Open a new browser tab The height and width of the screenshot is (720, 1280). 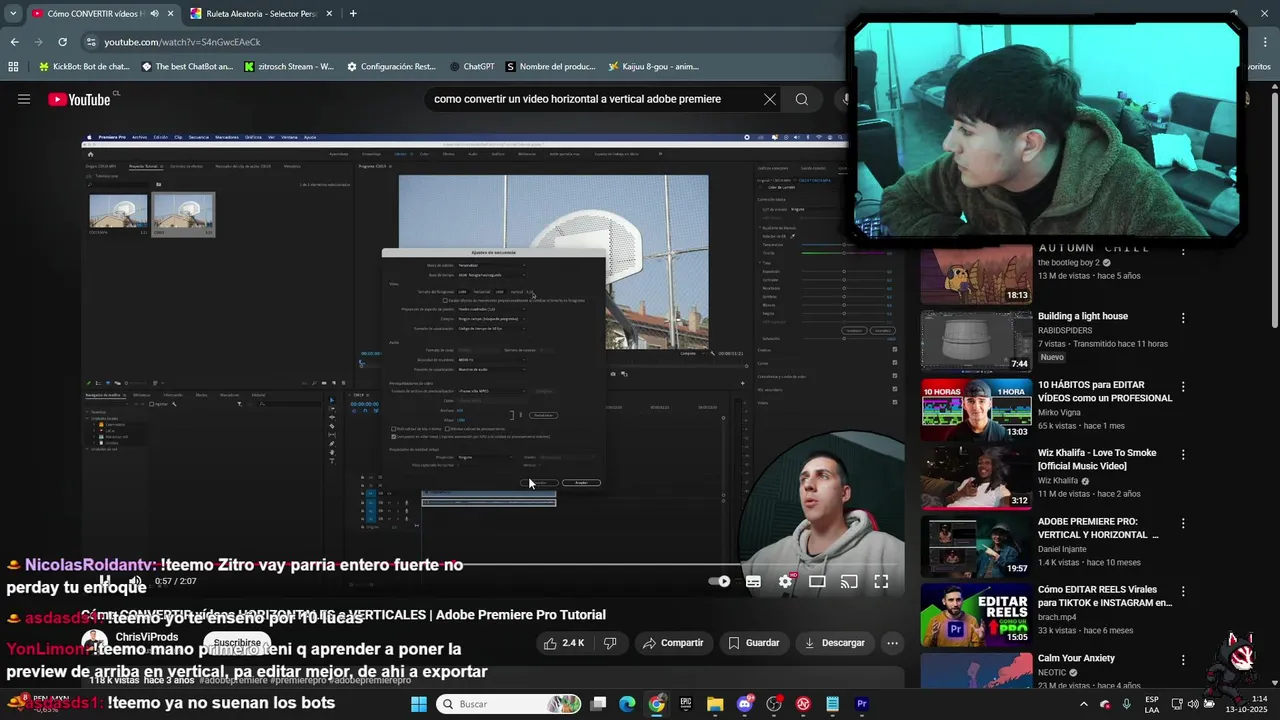(x=353, y=14)
